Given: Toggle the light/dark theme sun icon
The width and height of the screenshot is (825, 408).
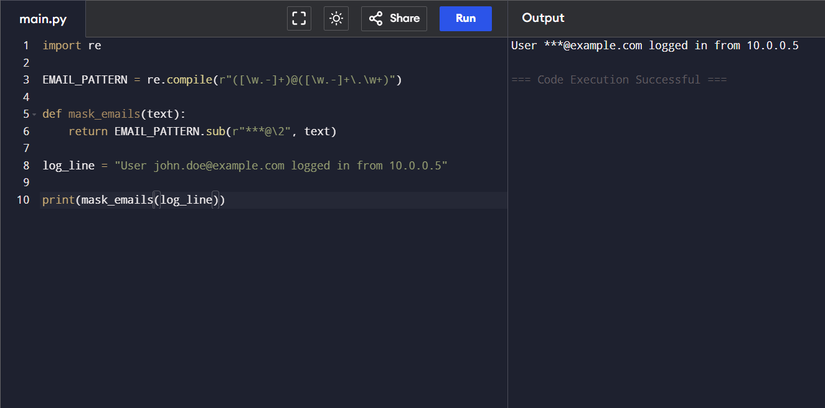Looking at the screenshot, I should click(x=336, y=18).
